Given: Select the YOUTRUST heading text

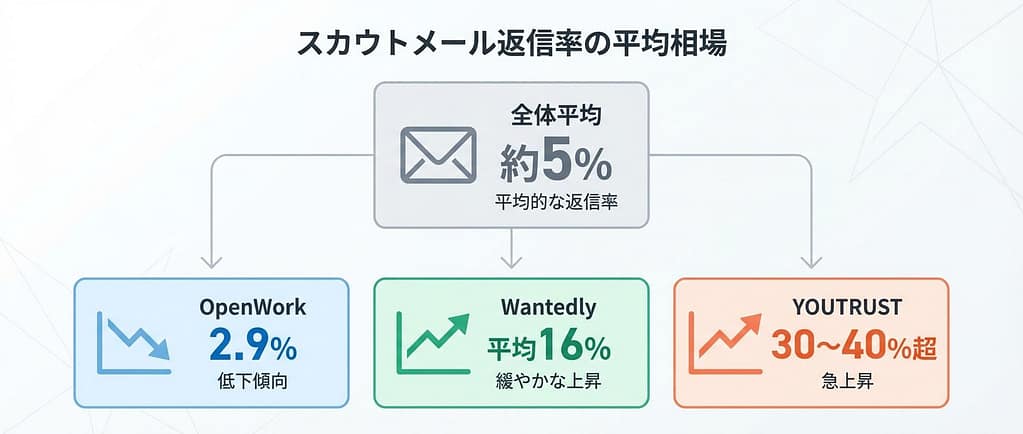Looking at the screenshot, I should (x=847, y=307).
